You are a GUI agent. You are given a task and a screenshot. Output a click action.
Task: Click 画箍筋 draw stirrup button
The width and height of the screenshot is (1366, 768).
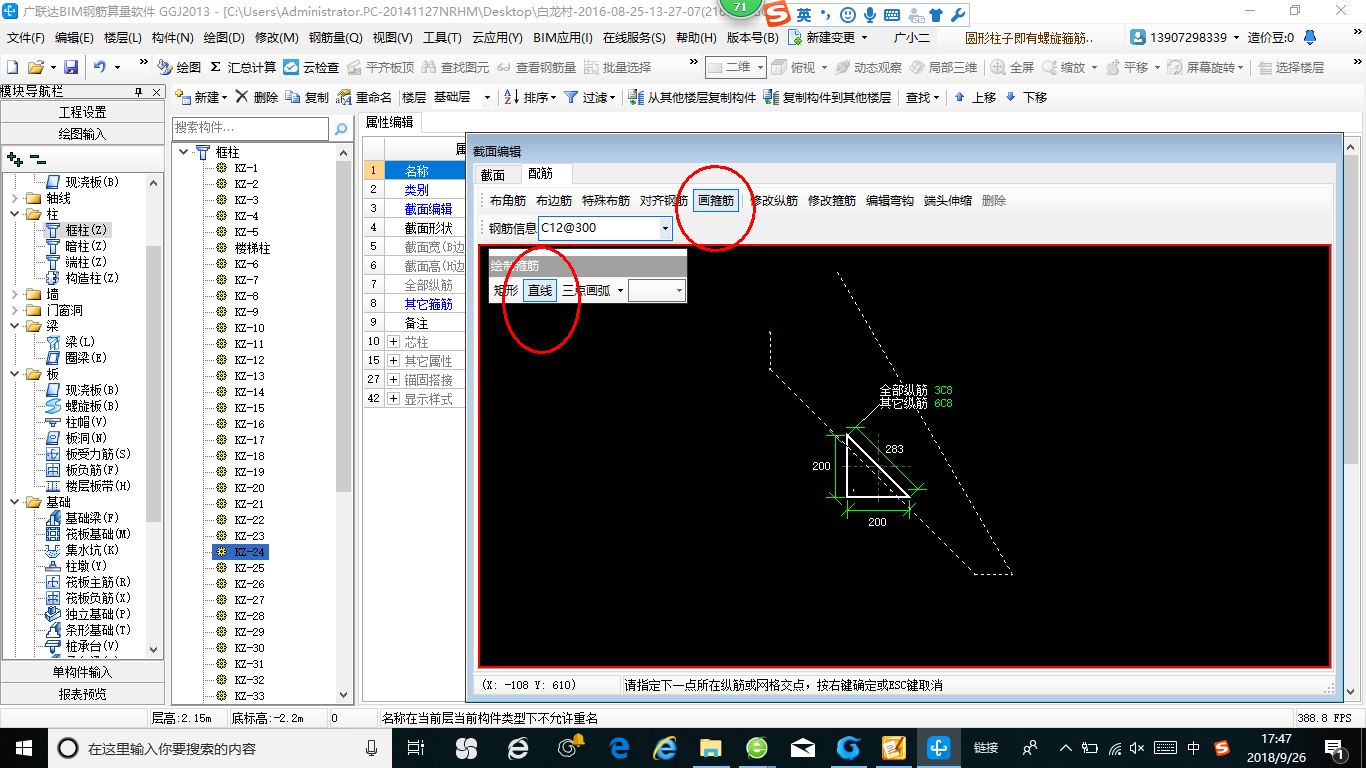pos(716,201)
